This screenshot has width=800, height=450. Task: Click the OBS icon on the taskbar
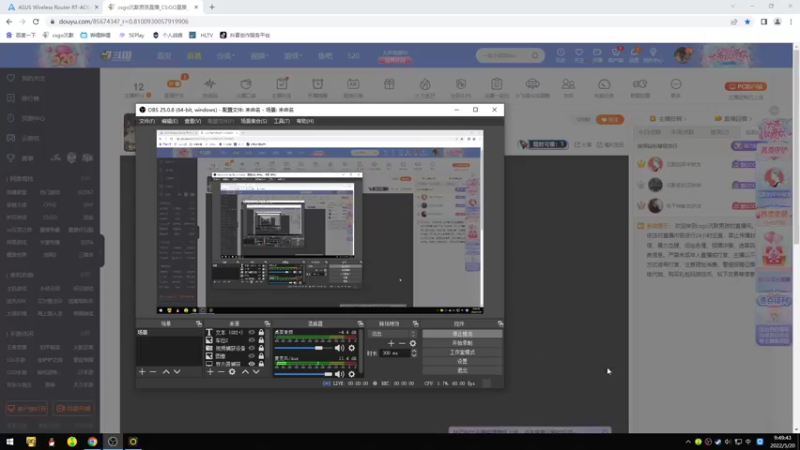point(113,442)
